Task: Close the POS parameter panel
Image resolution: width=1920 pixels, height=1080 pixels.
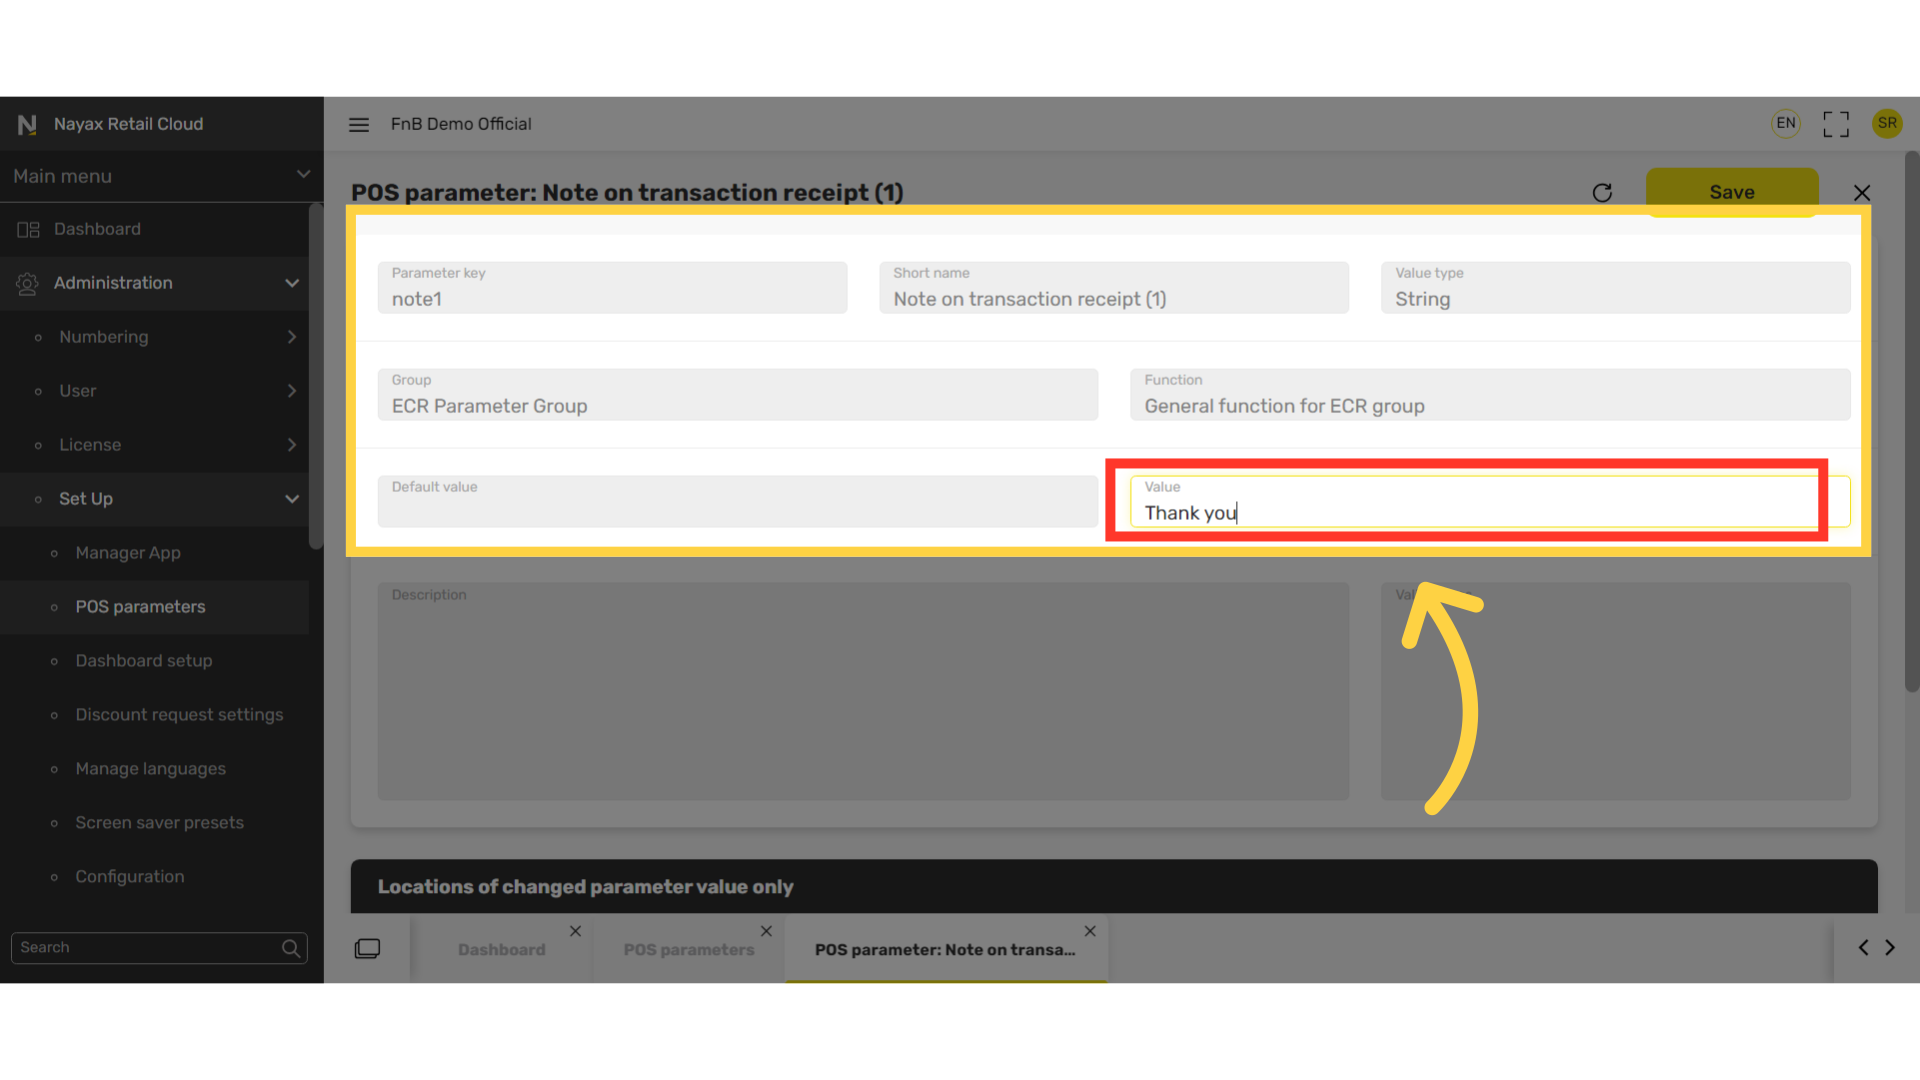Action: click(1861, 193)
